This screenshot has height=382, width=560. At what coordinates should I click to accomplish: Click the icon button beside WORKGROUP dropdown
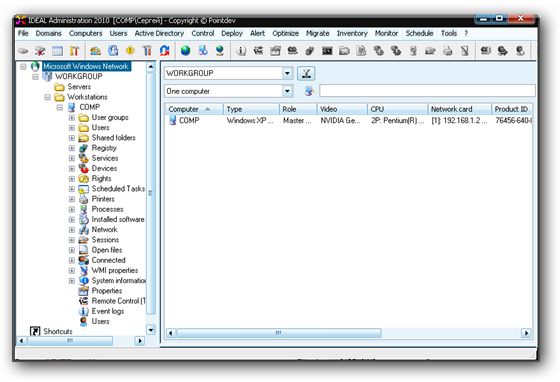pyautogui.click(x=306, y=74)
